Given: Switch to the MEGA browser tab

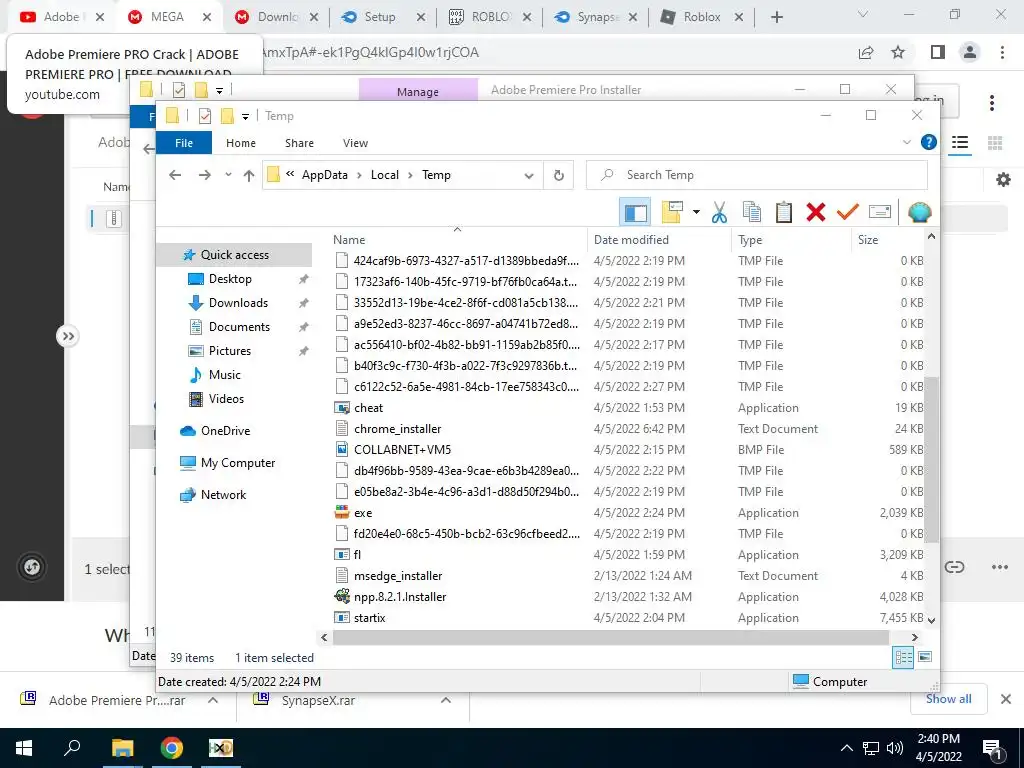Looking at the screenshot, I should click(168, 17).
